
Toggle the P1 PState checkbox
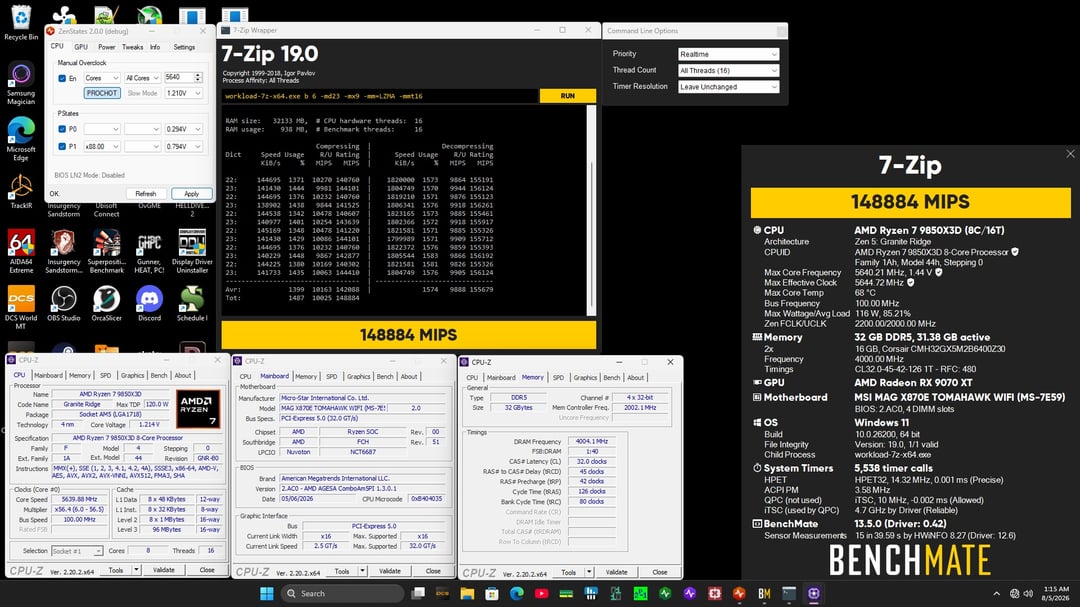(x=62, y=146)
